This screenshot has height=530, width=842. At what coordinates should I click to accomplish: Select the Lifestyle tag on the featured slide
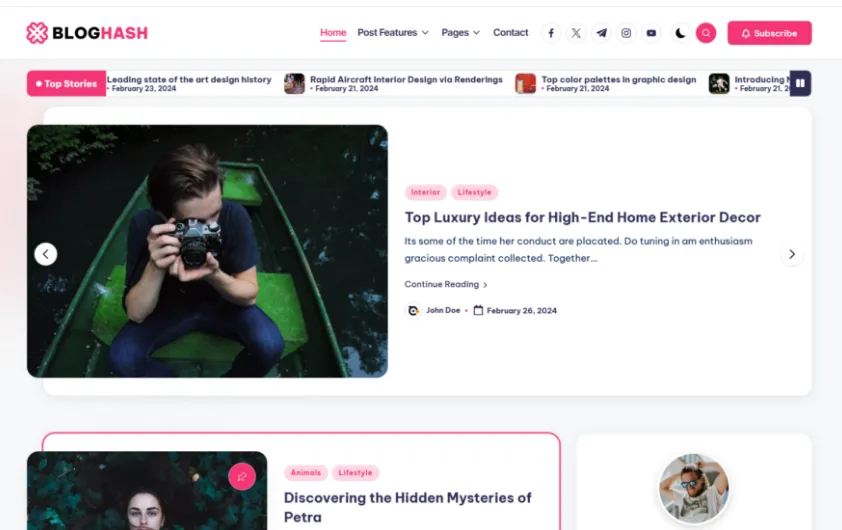point(474,192)
